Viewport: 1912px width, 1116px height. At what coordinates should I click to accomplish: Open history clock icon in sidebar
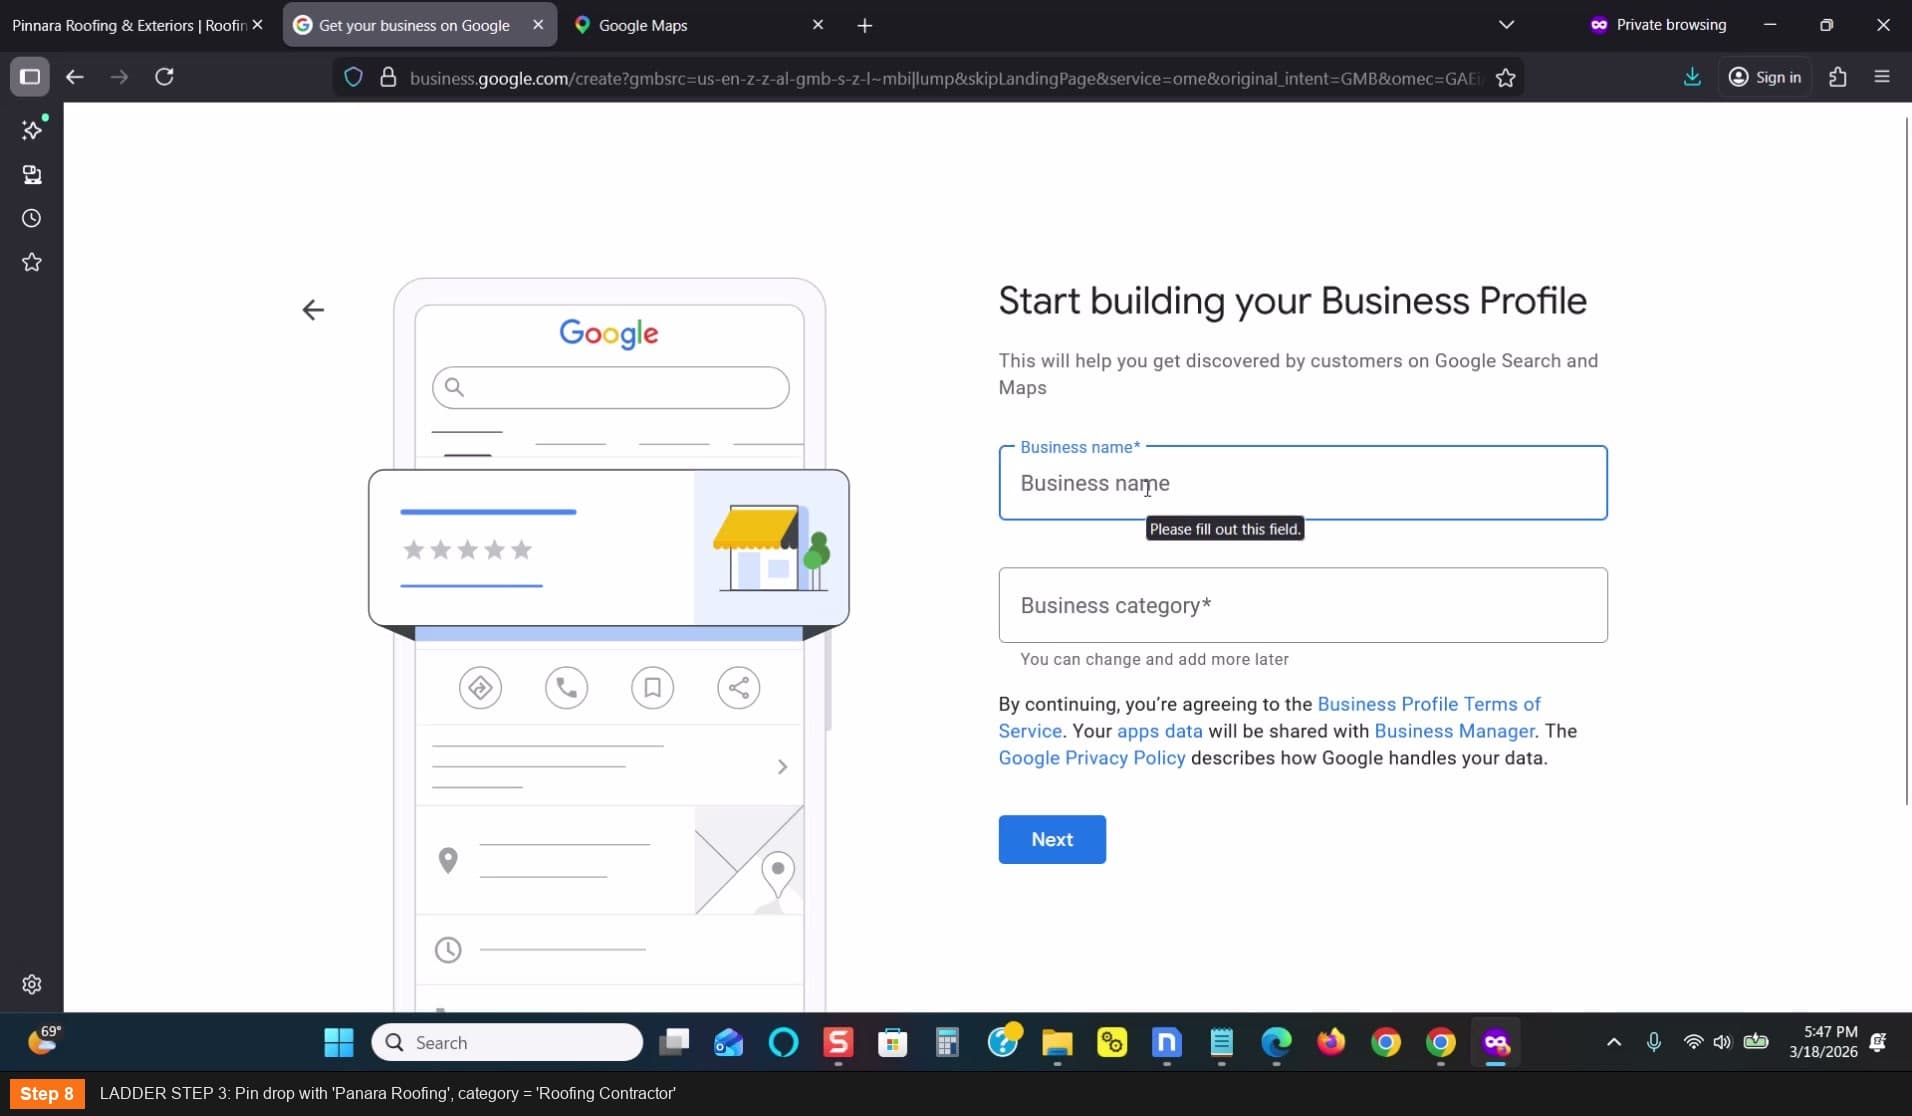tap(32, 219)
